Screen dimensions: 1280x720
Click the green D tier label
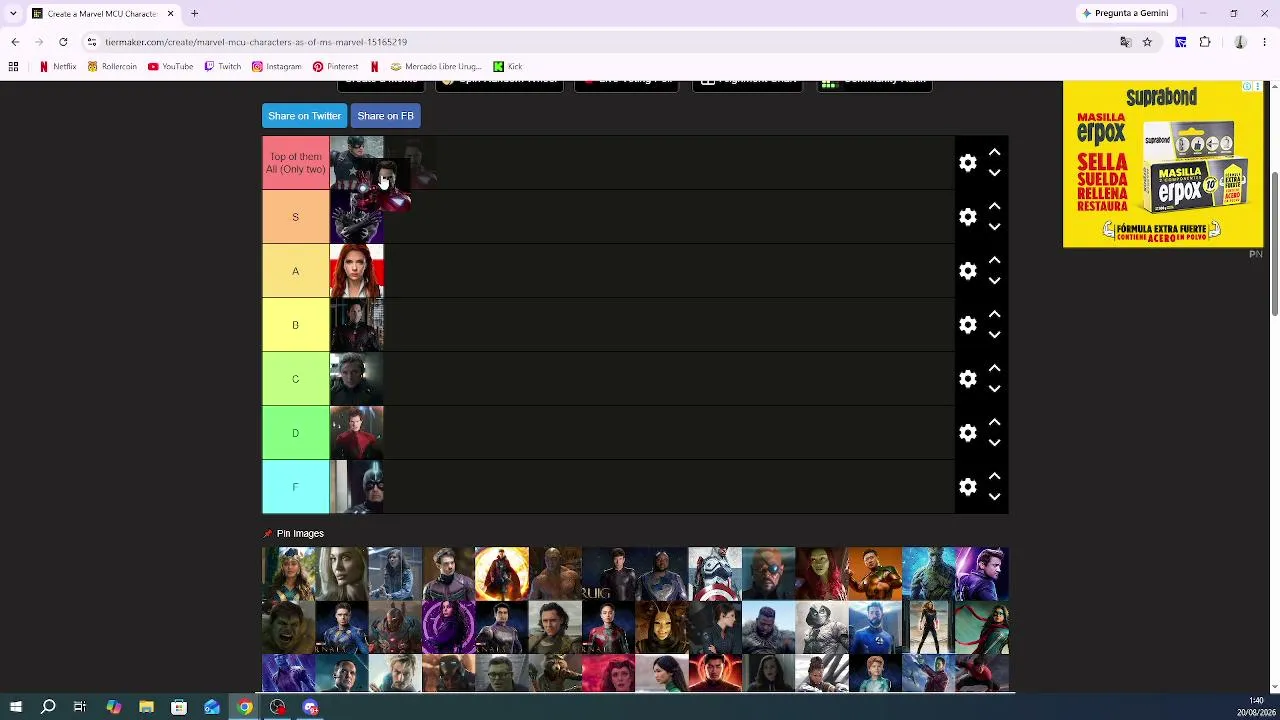(x=295, y=433)
